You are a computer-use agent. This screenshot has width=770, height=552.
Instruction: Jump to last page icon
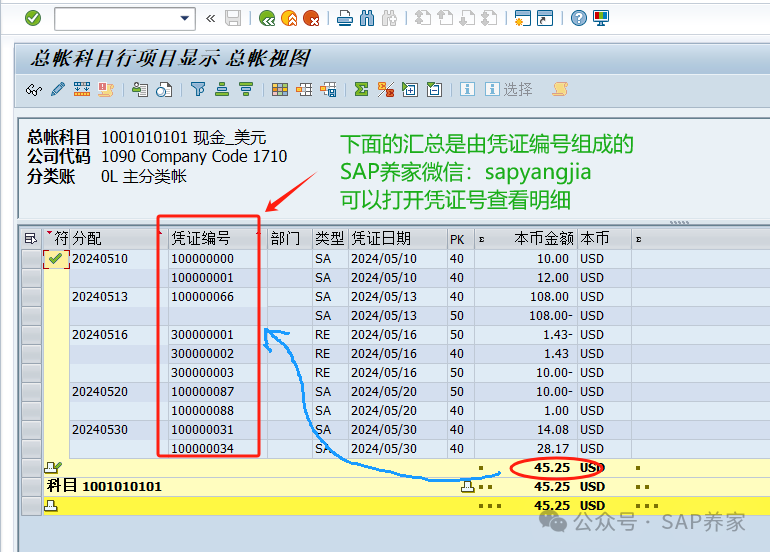[x=489, y=19]
